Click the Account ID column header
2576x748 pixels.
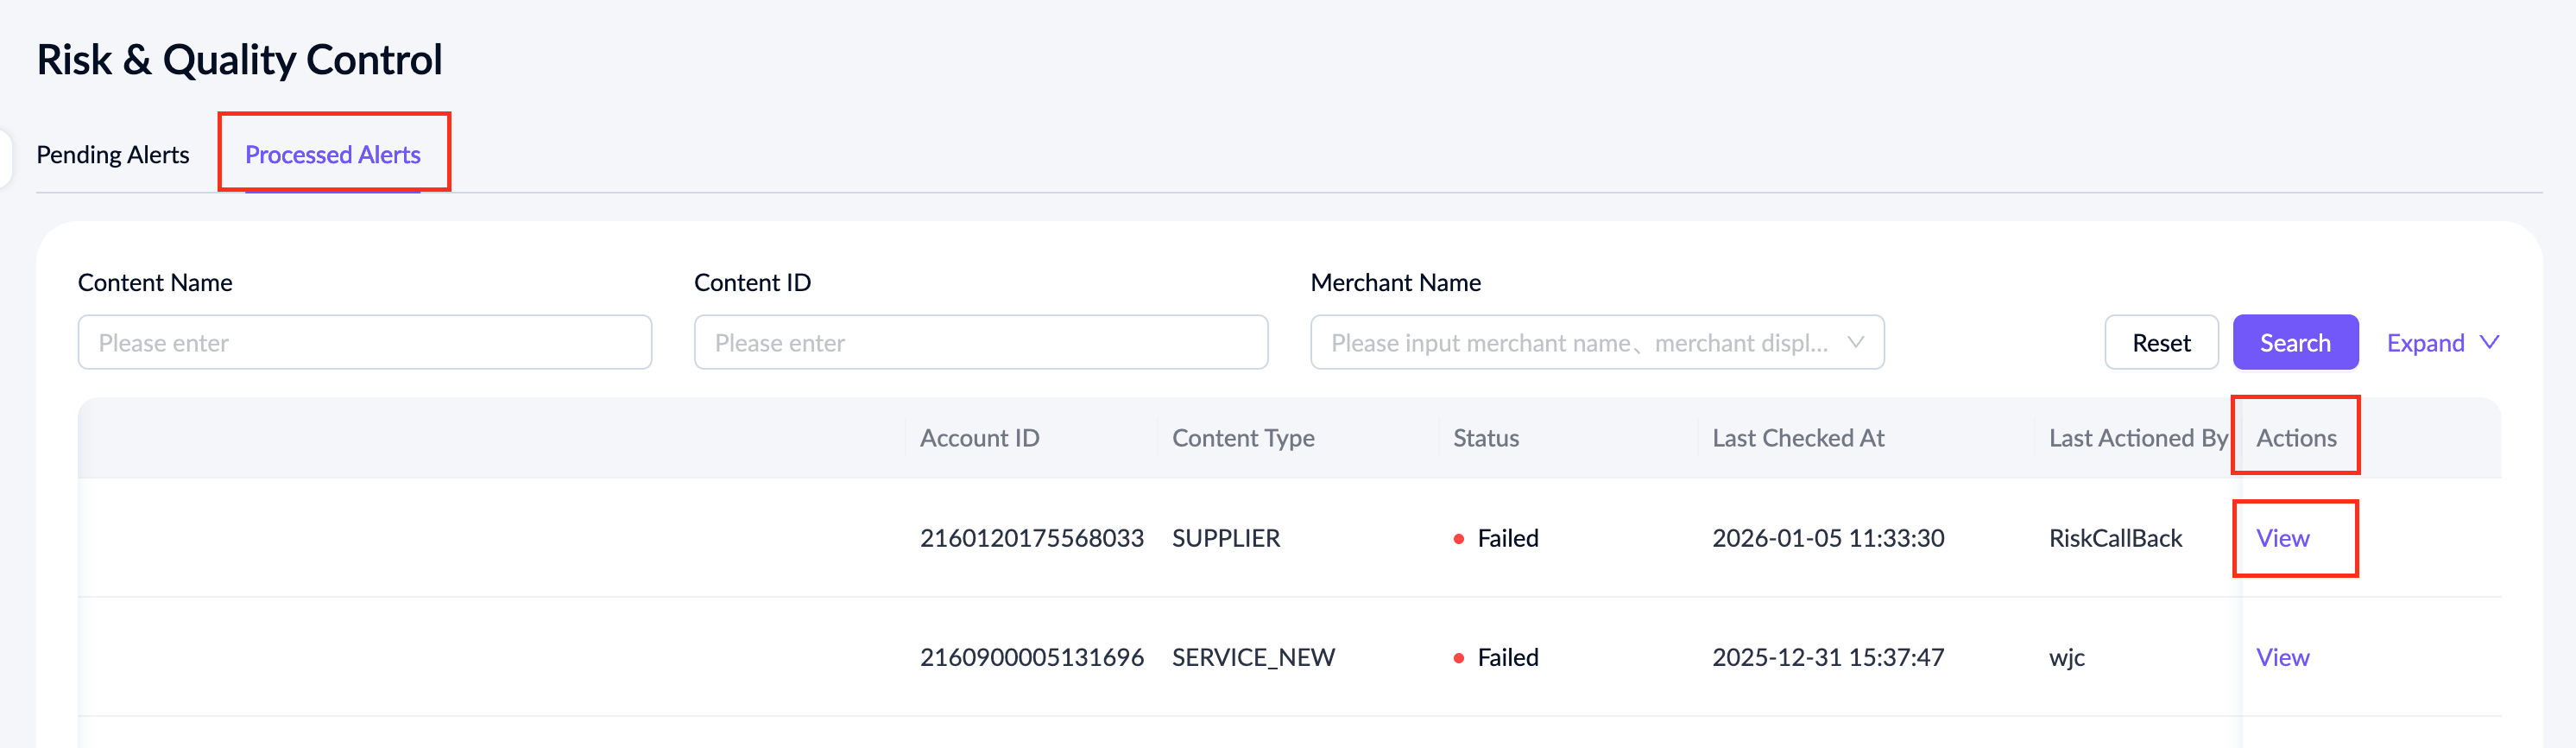click(979, 438)
